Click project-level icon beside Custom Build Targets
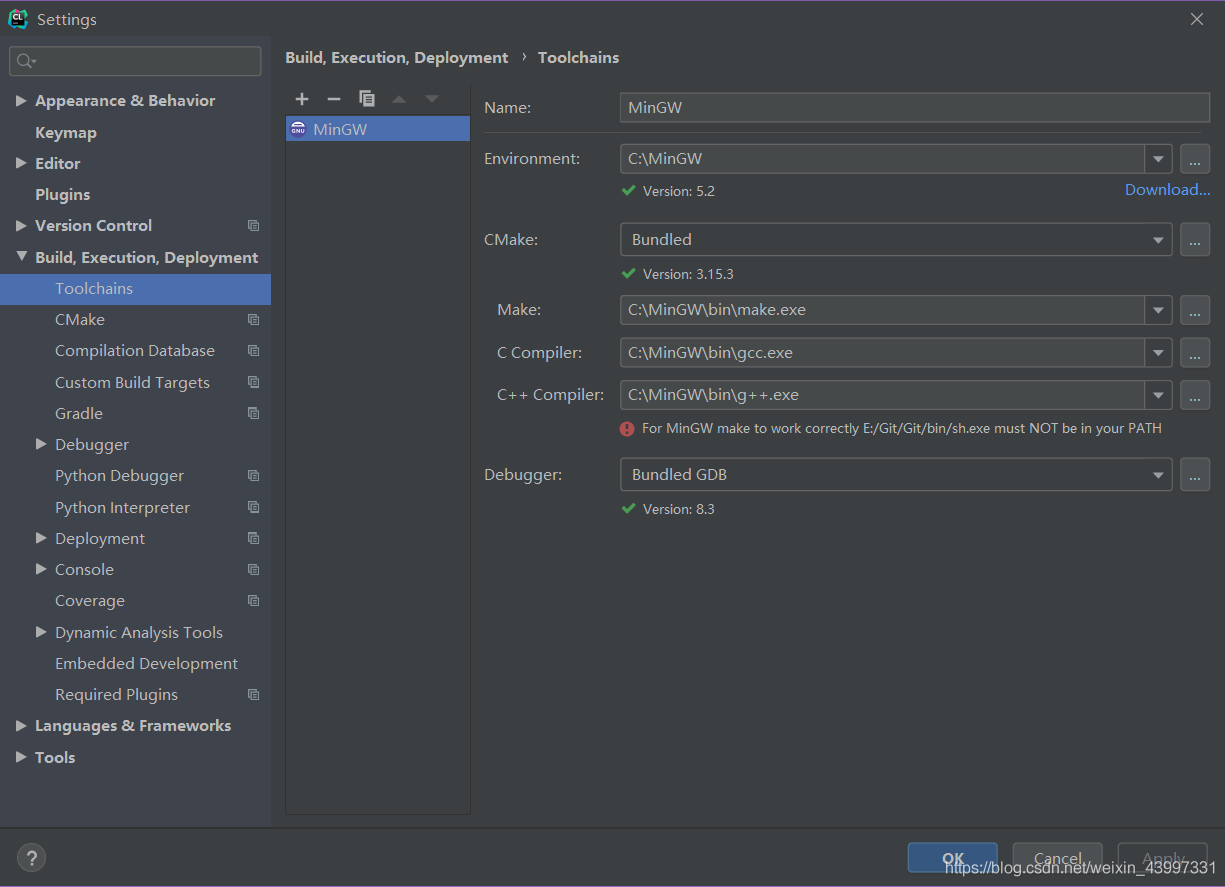This screenshot has height=887, width=1225. click(253, 382)
